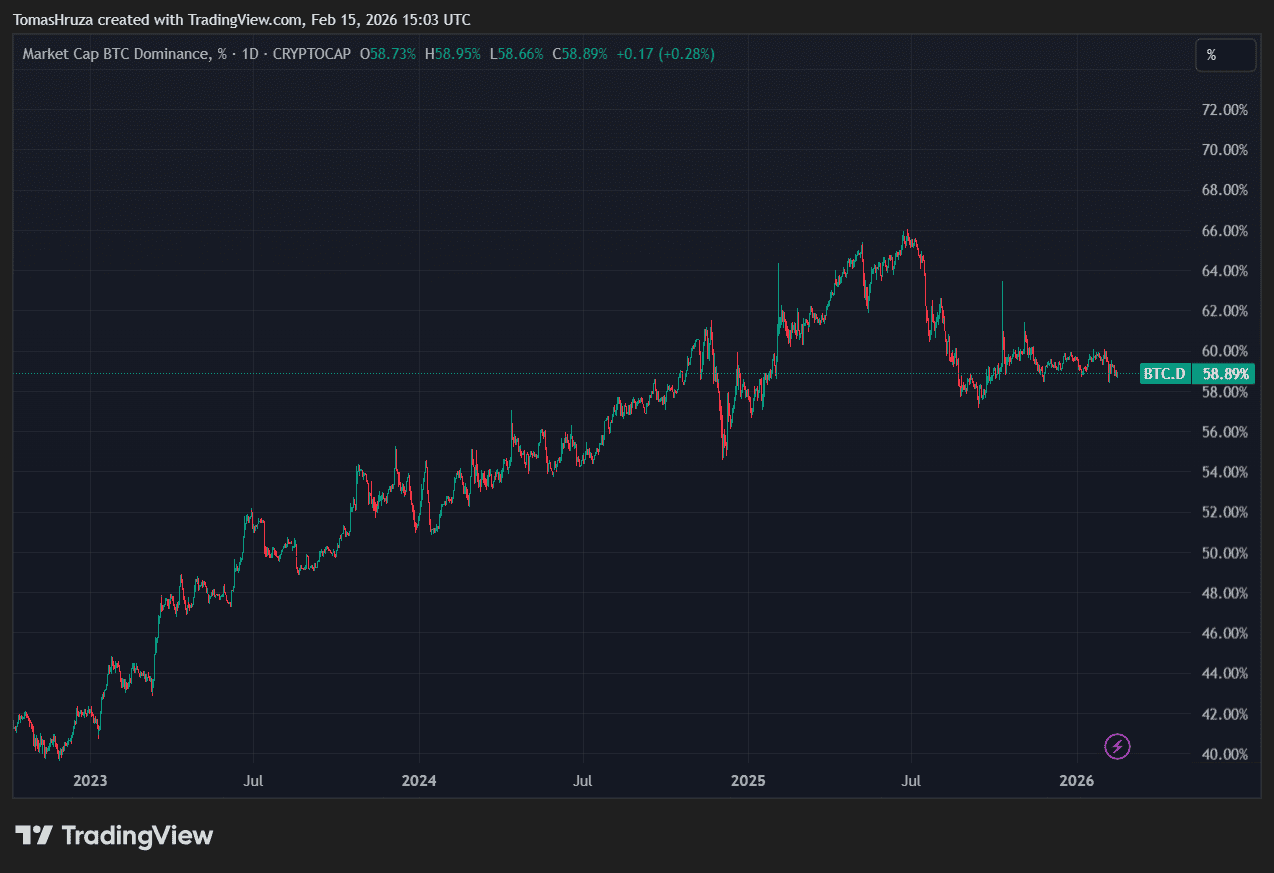Click the 1D interval in chart legend
The width and height of the screenshot is (1274, 873).
coord(249,54)
